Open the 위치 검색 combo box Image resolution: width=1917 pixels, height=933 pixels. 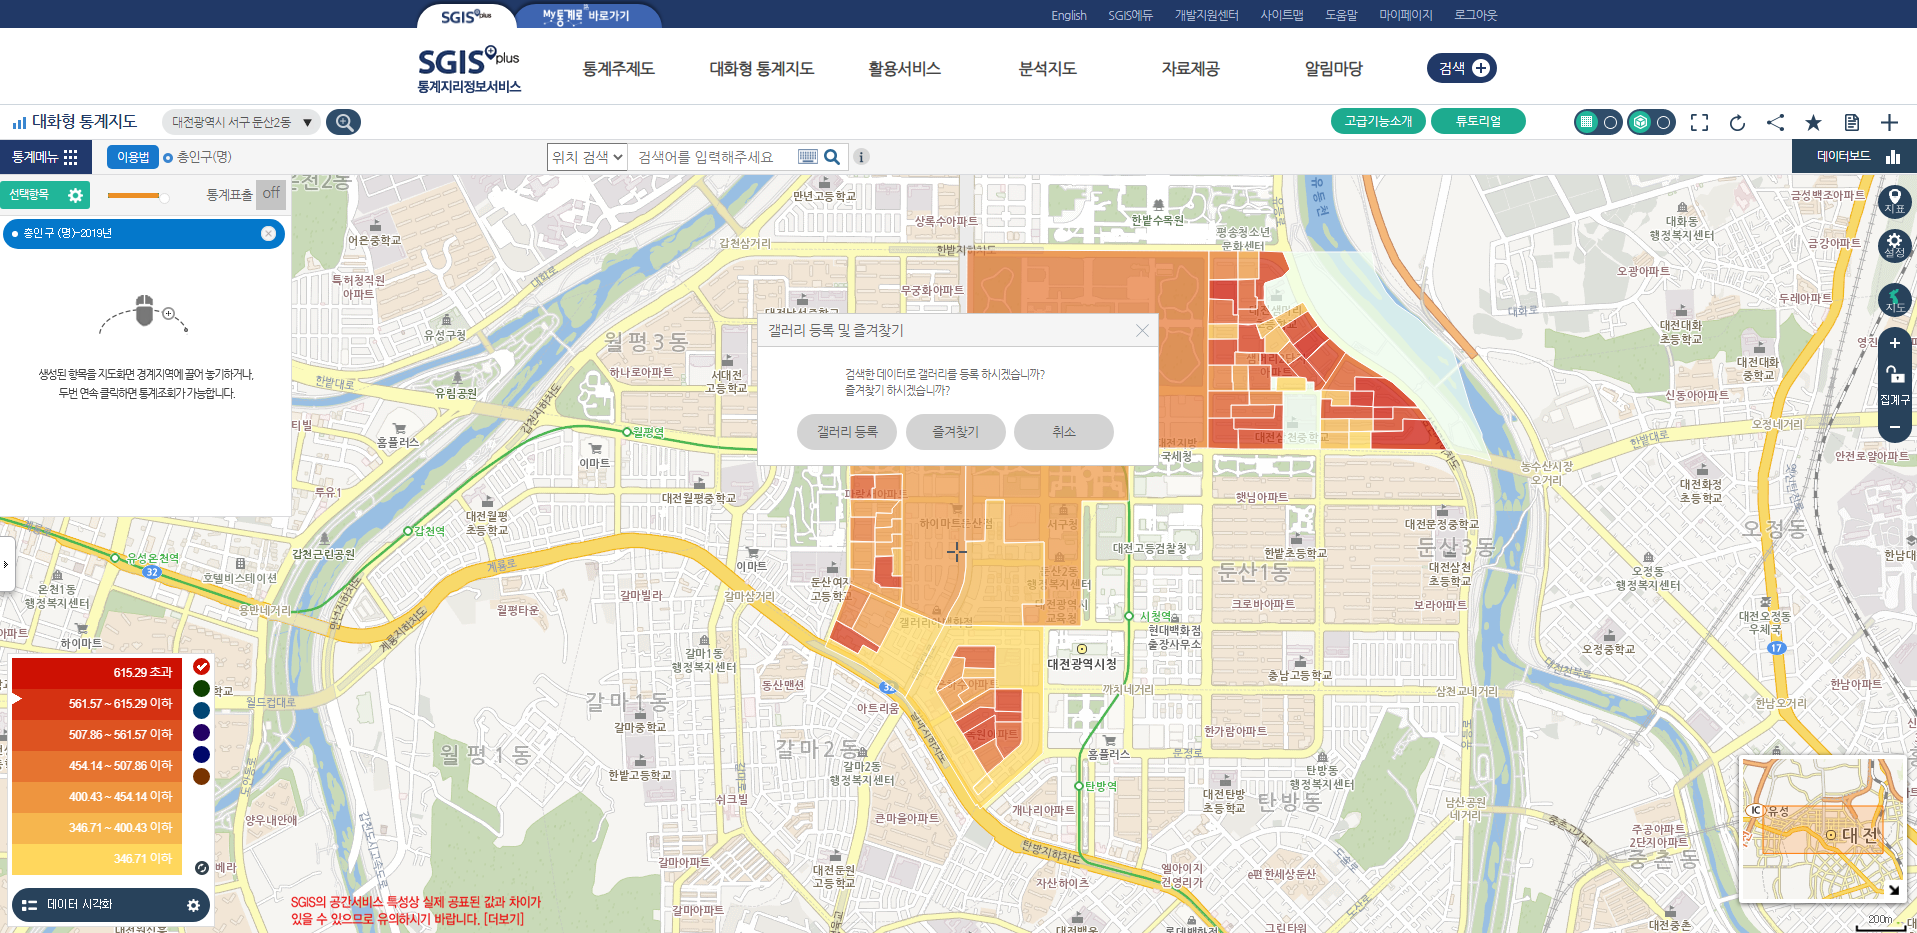pyautogui.click(x=588, y=157)
